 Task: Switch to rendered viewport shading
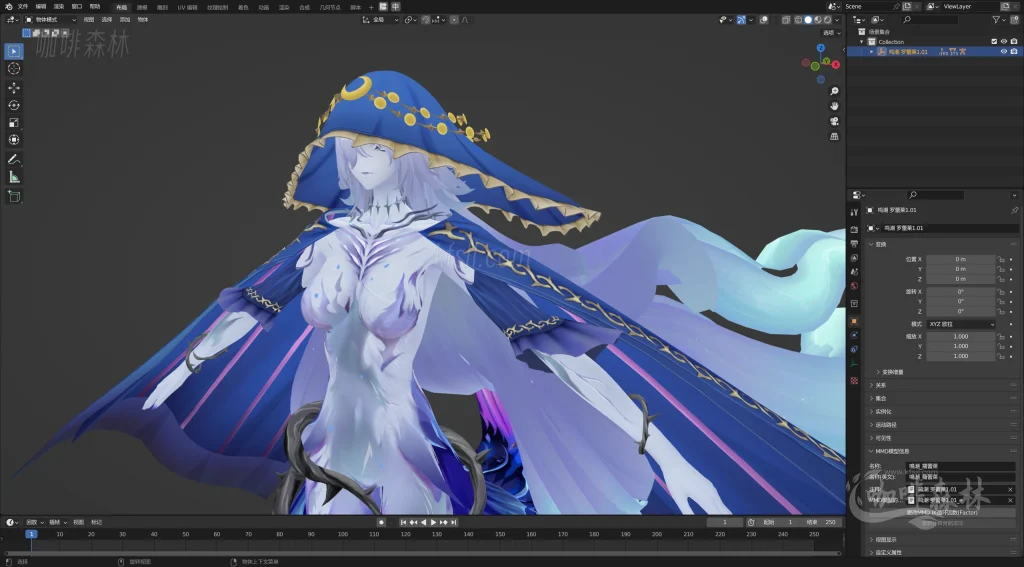(827, 20)
